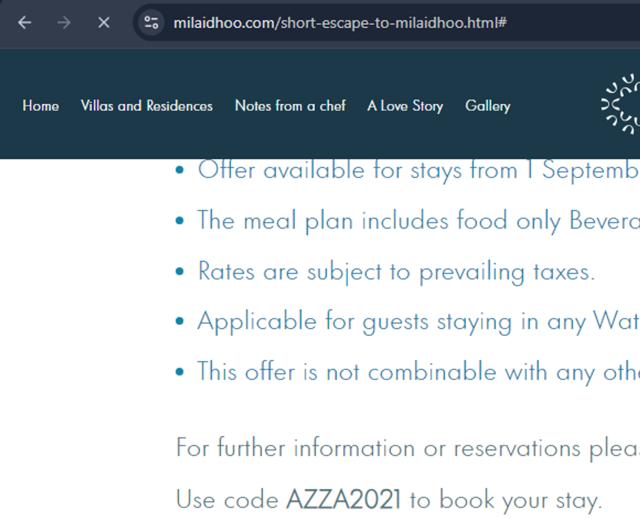Open the Gallery menu item

[487, 105]
